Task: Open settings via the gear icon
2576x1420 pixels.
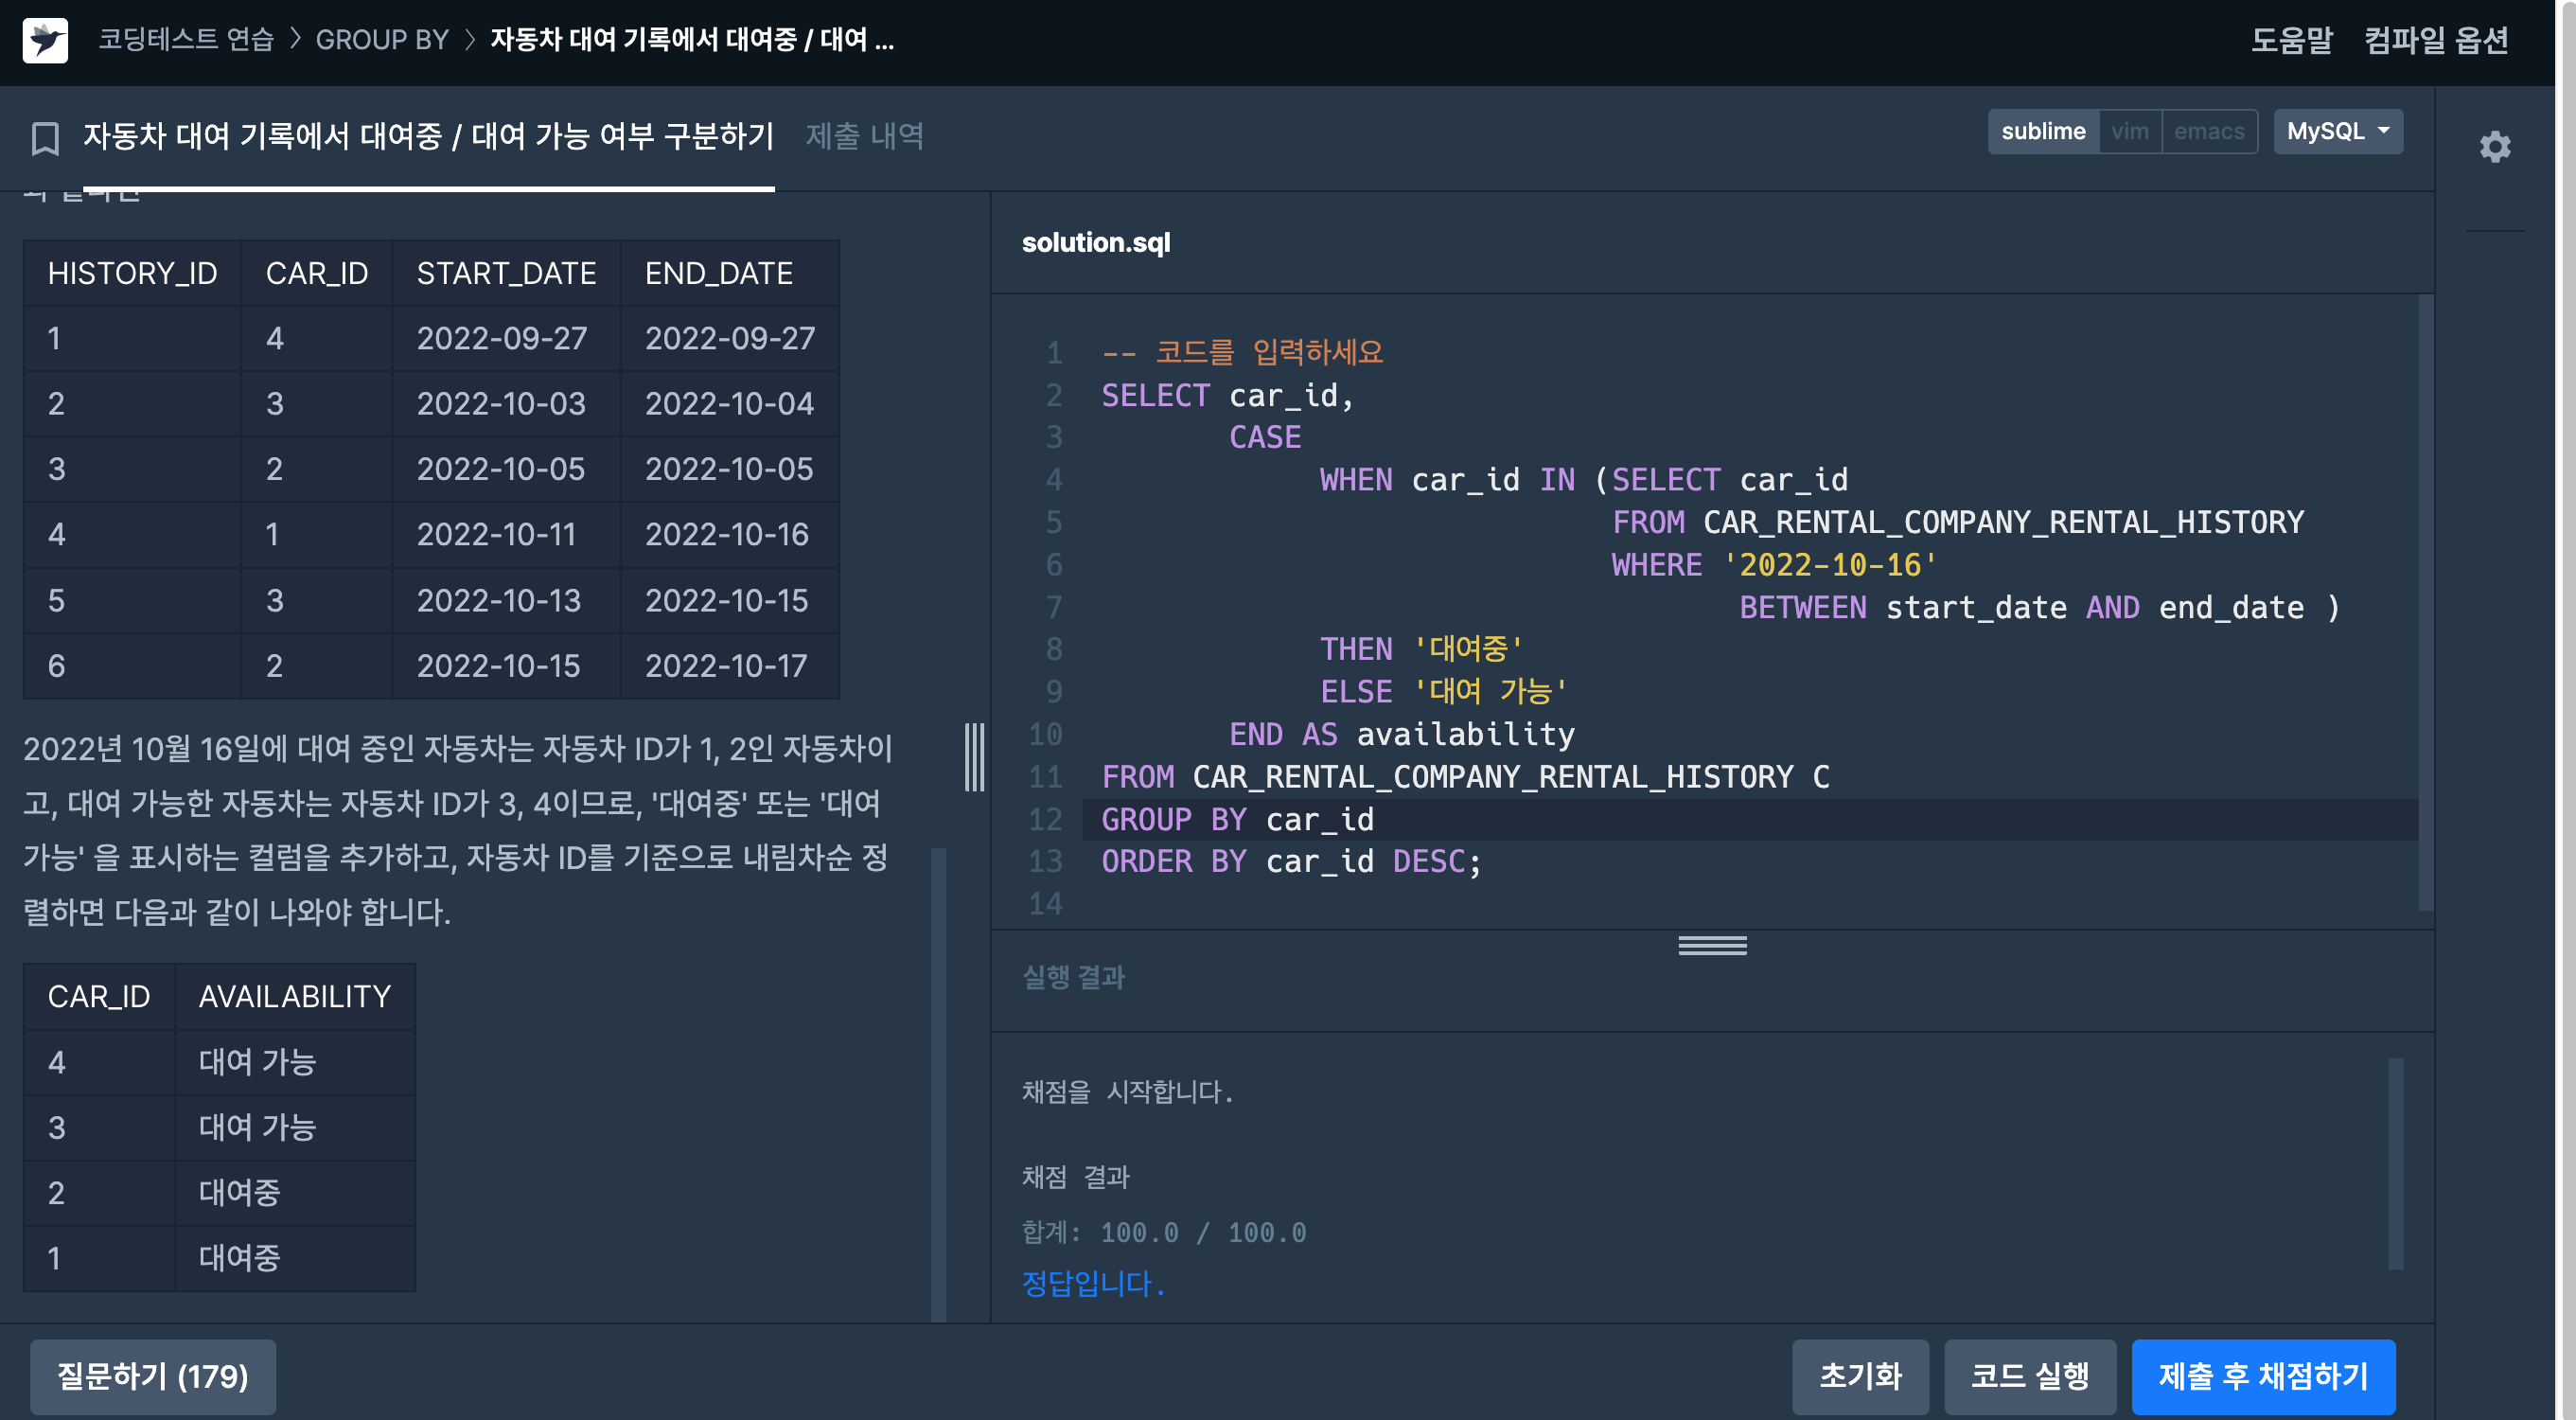Action: click(2494, 147)
